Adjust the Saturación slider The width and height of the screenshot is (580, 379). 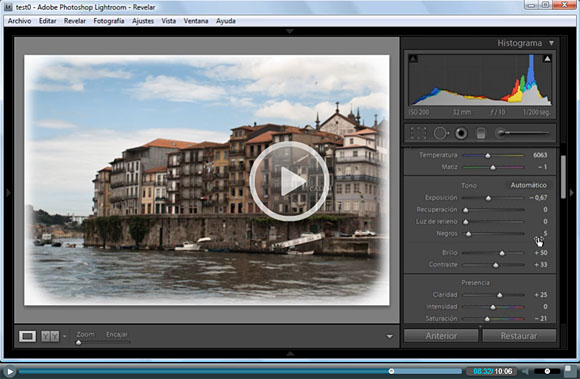(487, 319)
